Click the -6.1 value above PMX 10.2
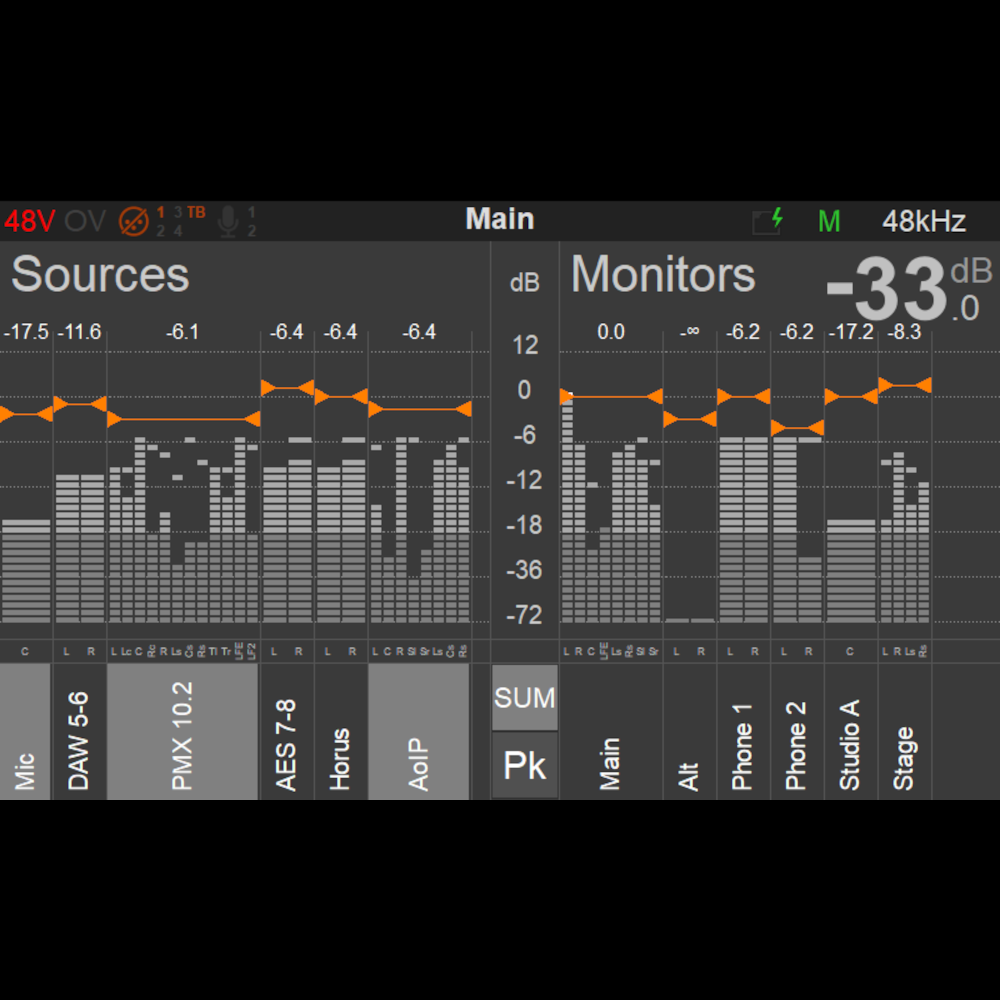1000x1000 pixels. coord(182,332)
